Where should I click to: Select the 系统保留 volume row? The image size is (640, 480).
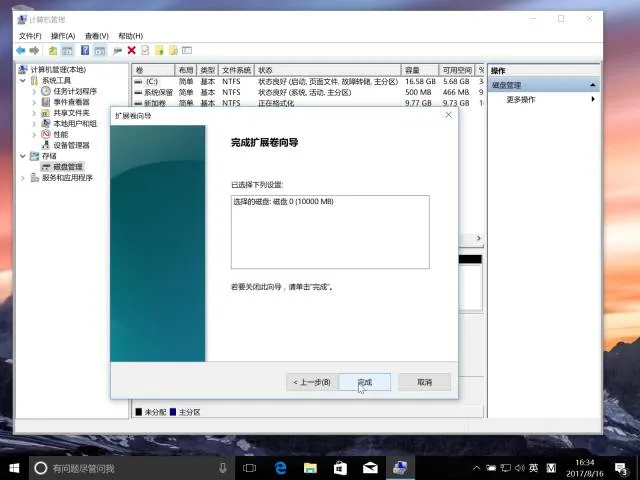(x=308, y=92)
